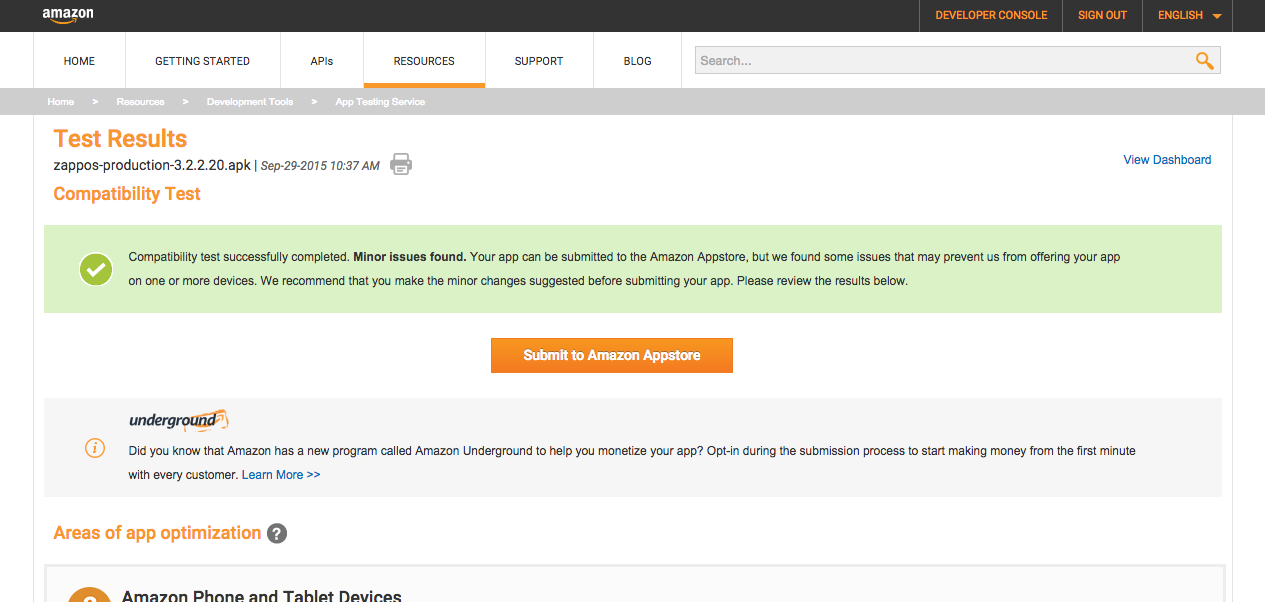
Task: Open the Blog navigation tab
Action: pos(638,61)
